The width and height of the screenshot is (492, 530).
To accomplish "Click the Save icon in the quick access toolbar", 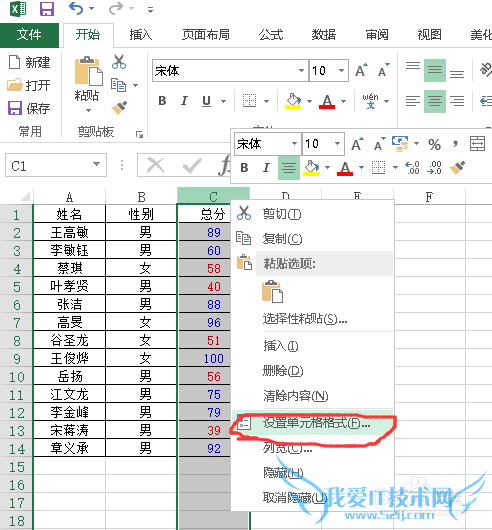I will [47, 8].
